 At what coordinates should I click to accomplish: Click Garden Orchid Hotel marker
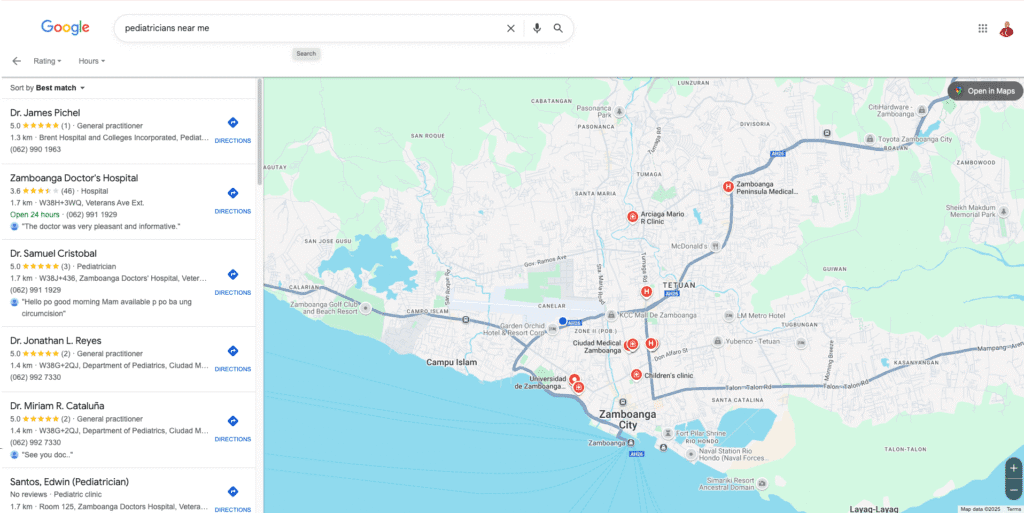[x=552, y=329]
